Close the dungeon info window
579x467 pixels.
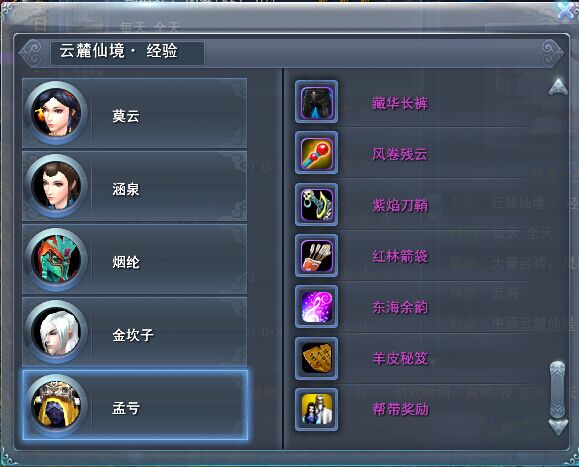click(x=567, y=11)
